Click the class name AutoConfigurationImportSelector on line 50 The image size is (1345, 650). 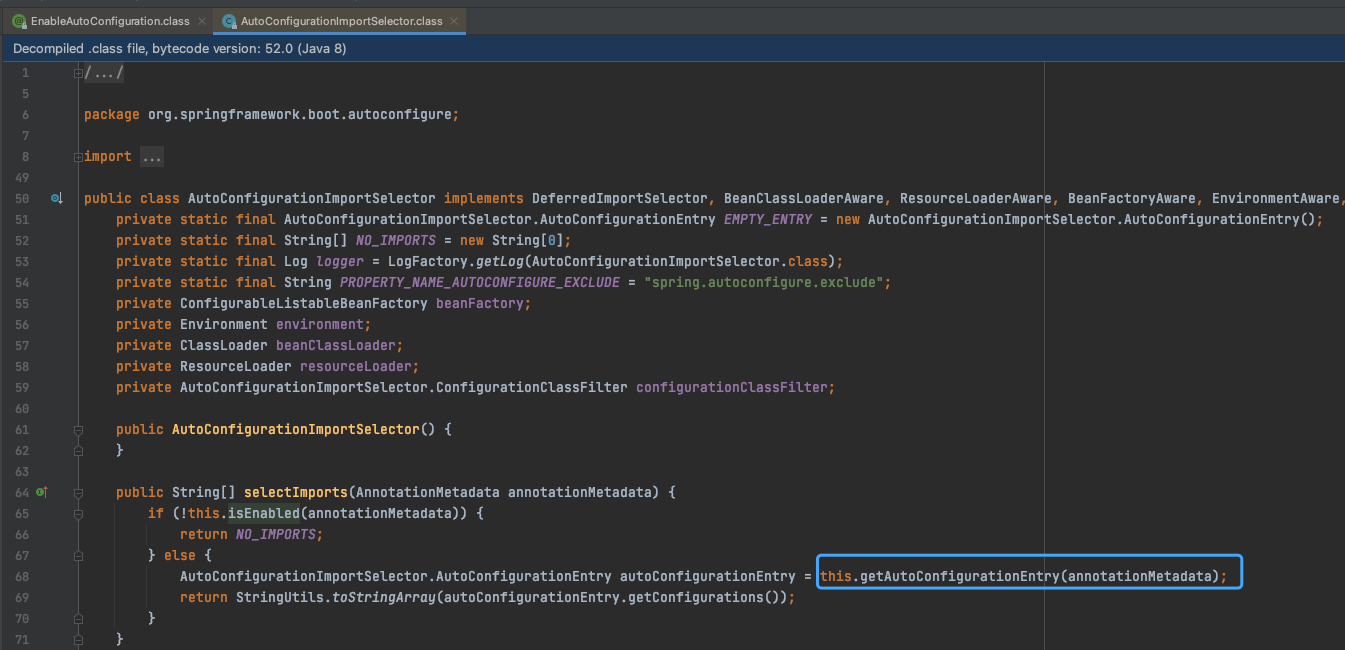coord(312,199)
